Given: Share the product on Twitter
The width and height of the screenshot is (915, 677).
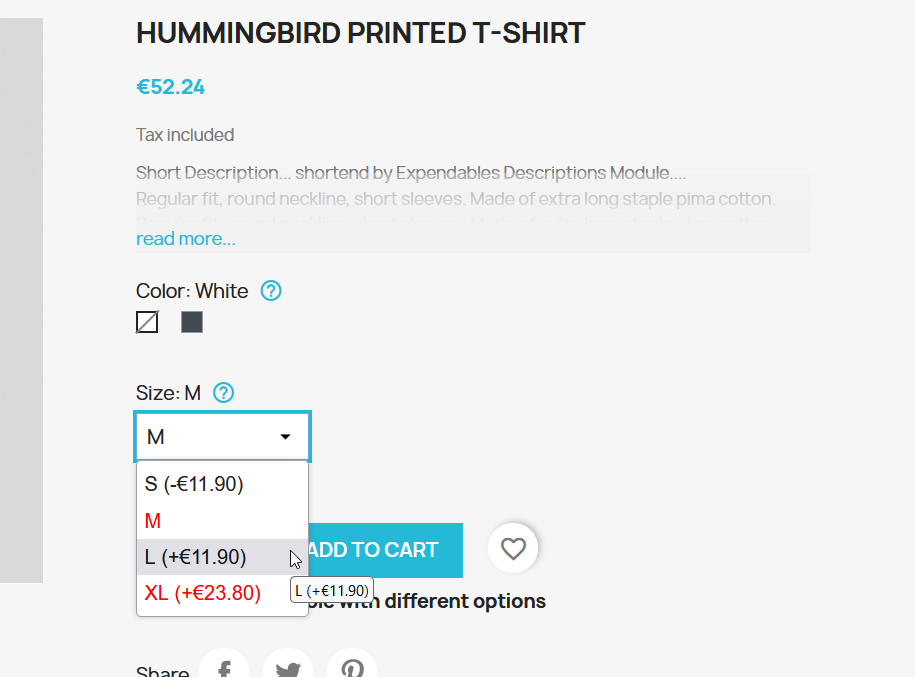Looking at the screenshot, I should [288, 668].
